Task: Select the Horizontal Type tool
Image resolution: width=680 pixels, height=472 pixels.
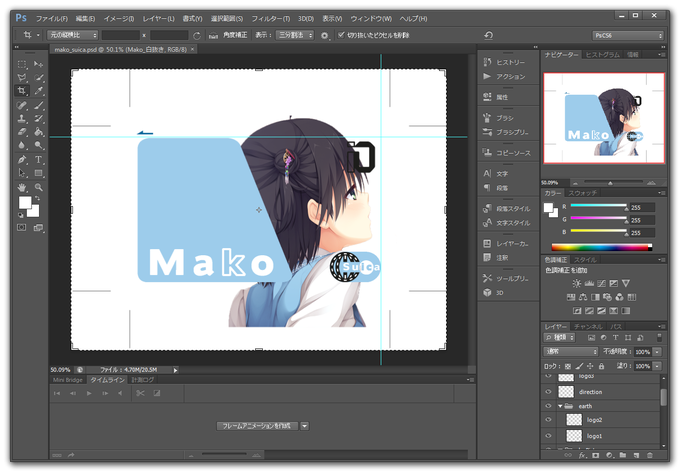Action: 39,159
